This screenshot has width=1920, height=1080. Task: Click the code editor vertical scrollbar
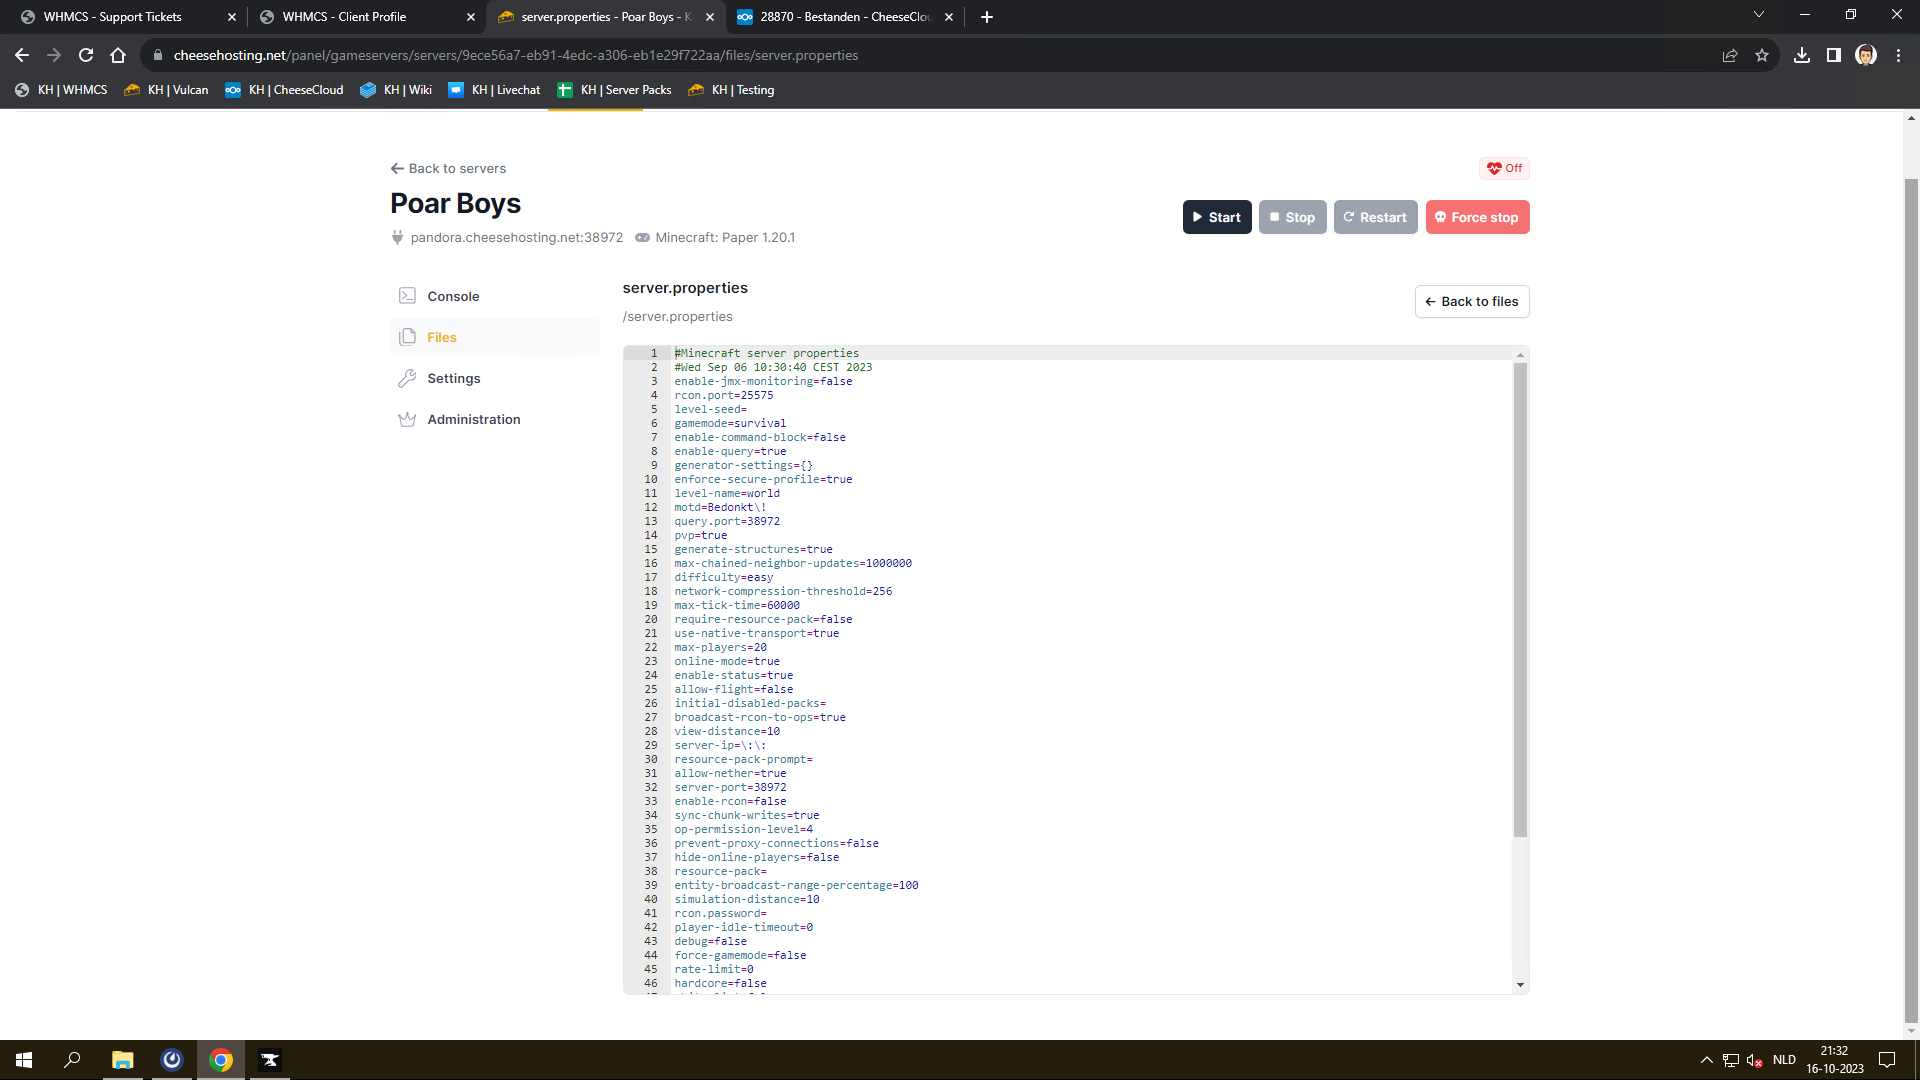[1520, 600]
